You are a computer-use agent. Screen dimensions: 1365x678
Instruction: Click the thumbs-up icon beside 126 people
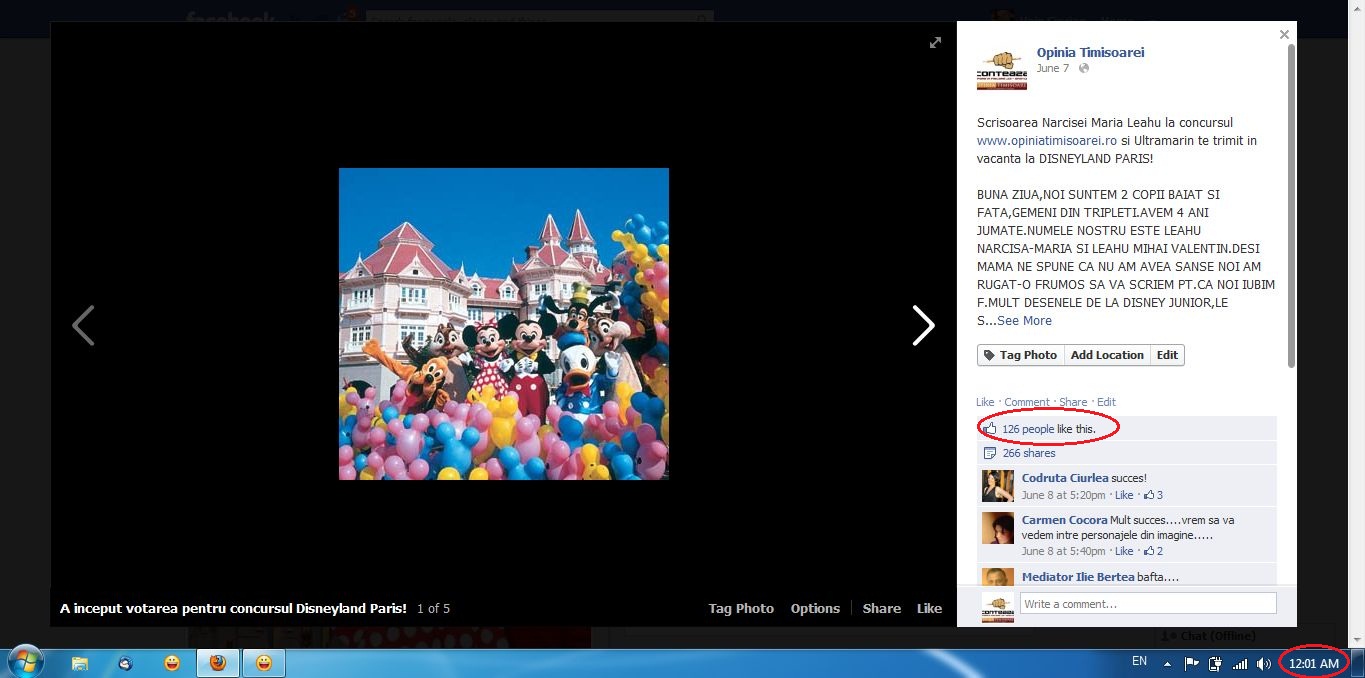click(x=990, y=428)
